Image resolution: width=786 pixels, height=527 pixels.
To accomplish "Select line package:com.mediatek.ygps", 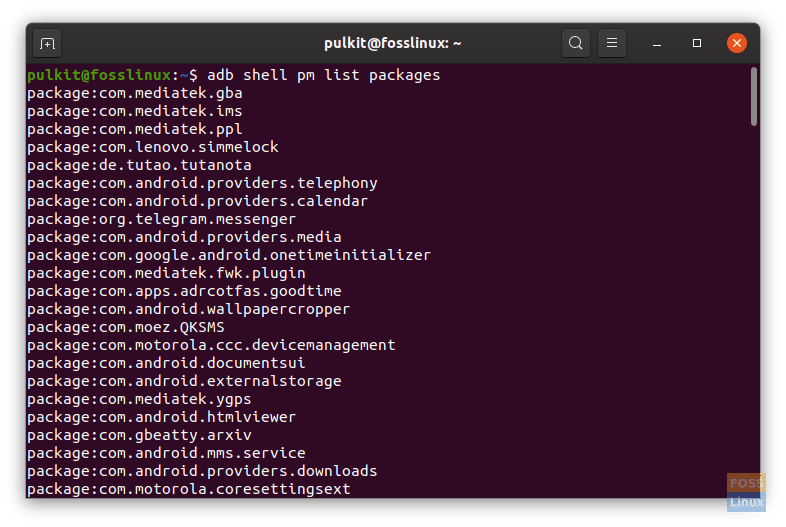I will click(x=139, y=399).
